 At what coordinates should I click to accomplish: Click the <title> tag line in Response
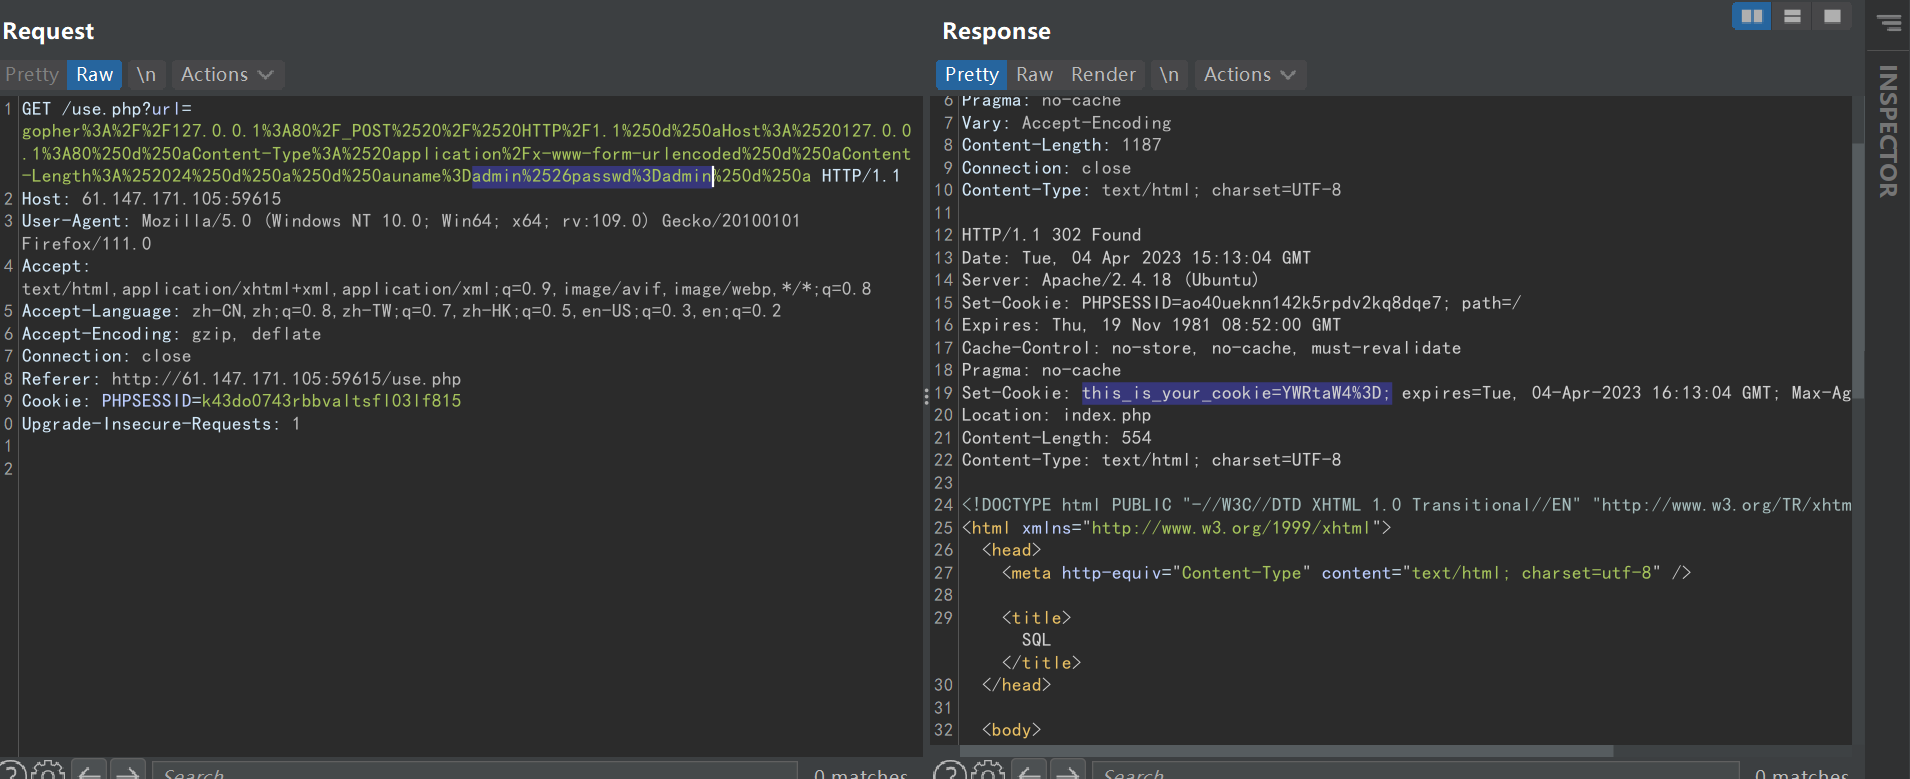(x=1036, y=618)
